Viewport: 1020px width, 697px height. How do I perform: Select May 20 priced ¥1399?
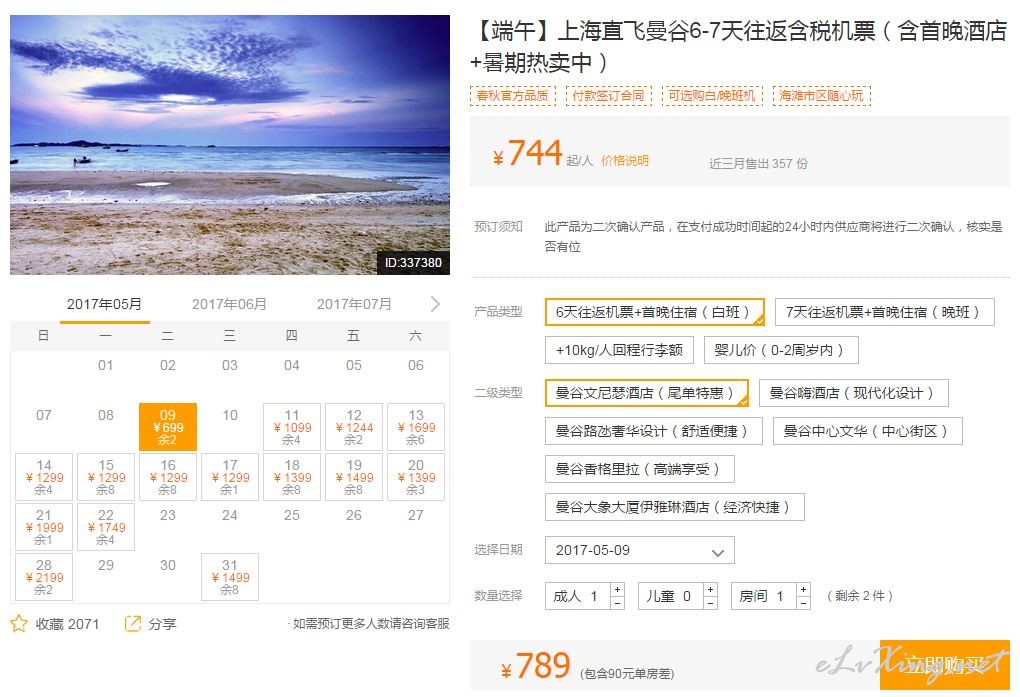click(416, 477)
